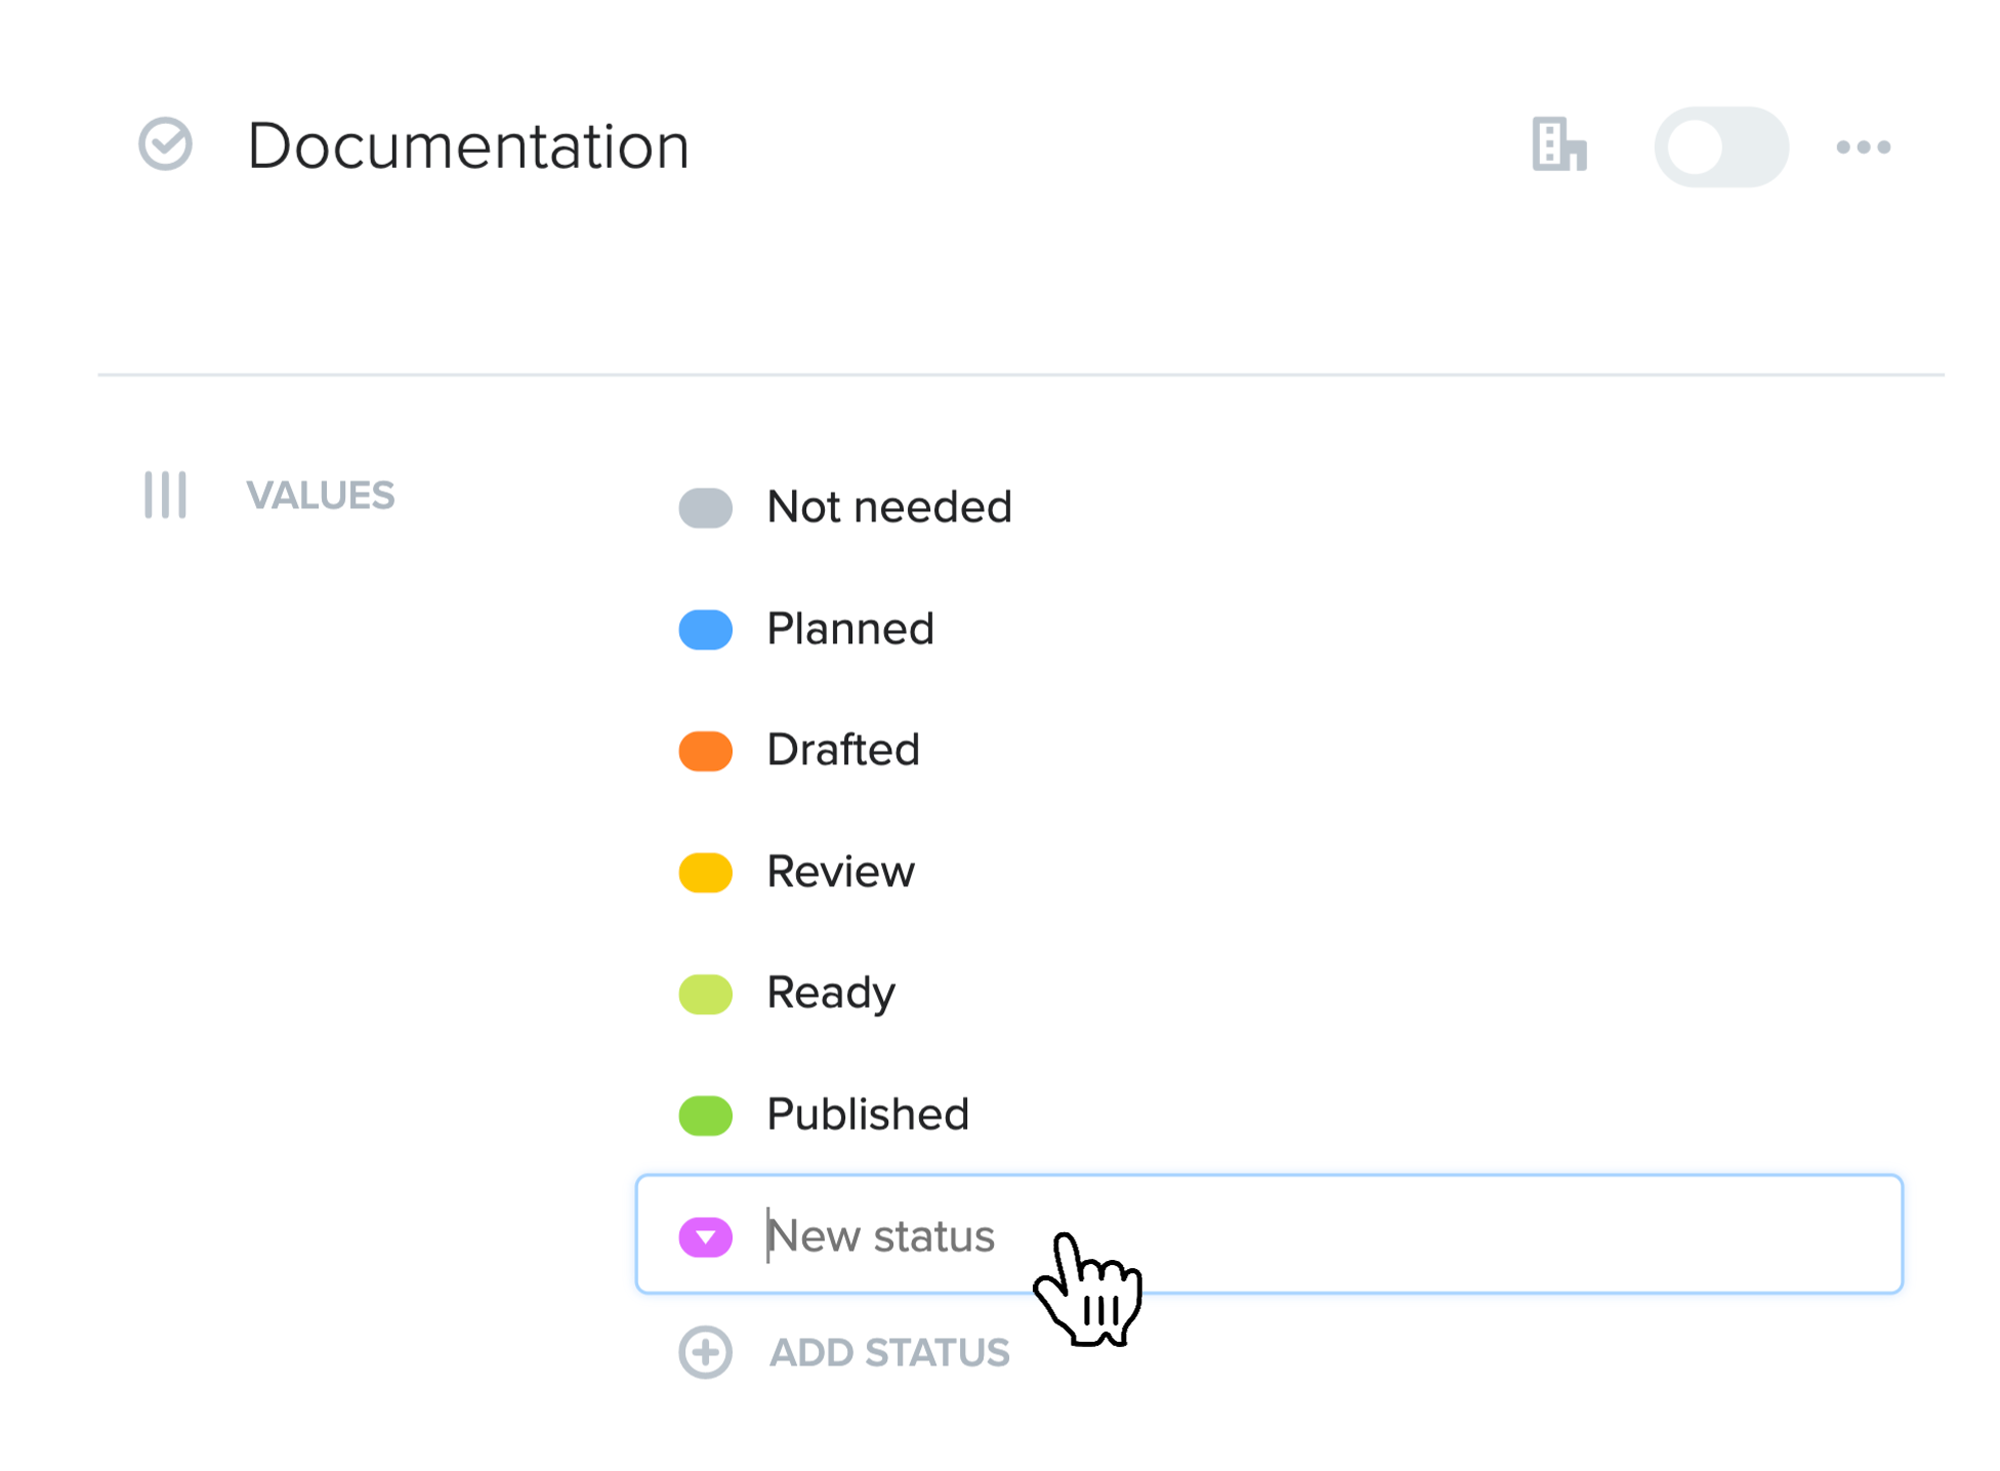Viewport: 2000px width, 1471px height.
Task: Select the orange Drafted color swatch
Action: [705, 751]
